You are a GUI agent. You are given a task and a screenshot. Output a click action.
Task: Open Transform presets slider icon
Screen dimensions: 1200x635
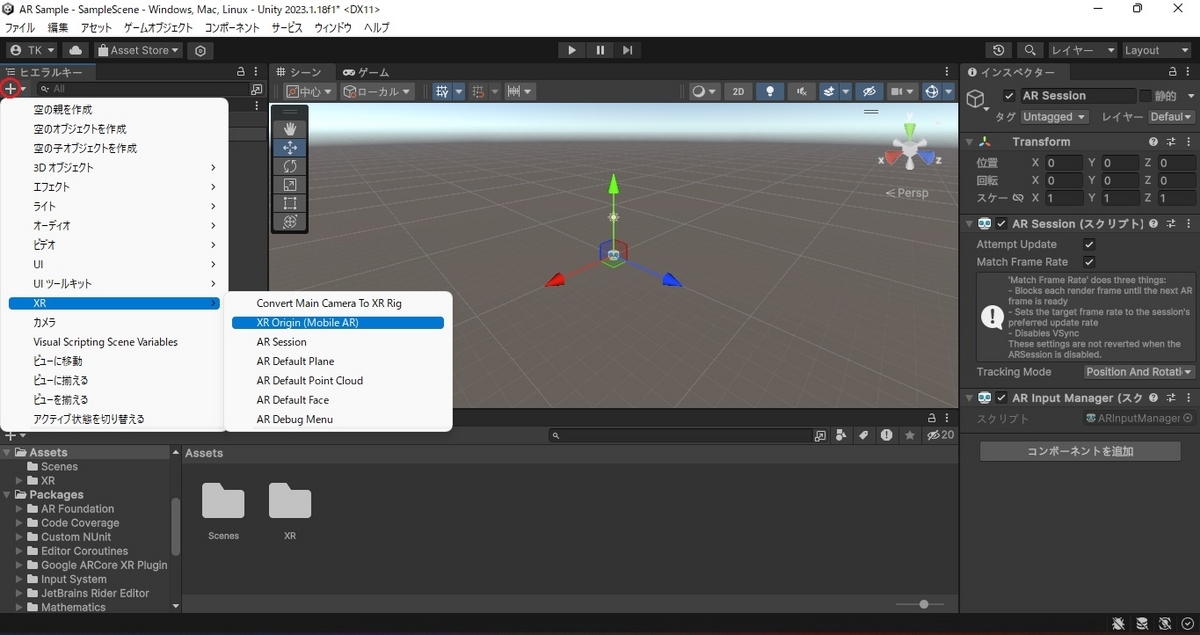(1170, 142)
